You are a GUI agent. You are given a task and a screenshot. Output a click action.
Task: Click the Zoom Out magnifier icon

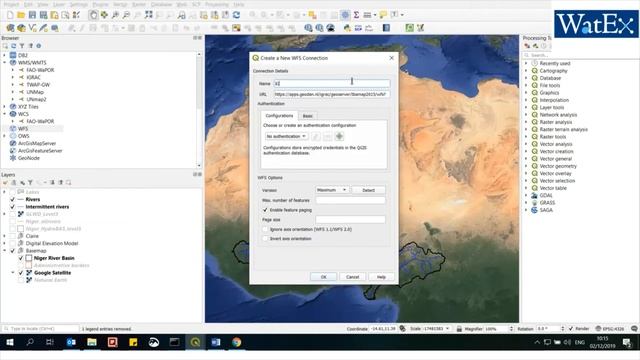pos(127,15)
